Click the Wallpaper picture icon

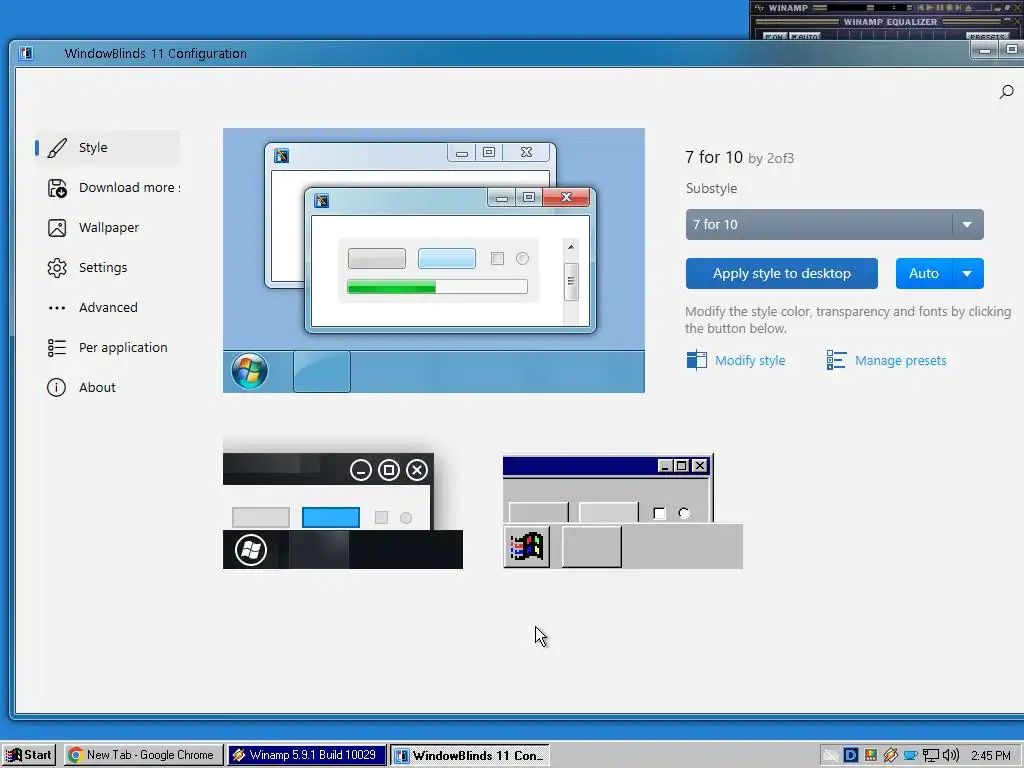click(x=57, y=228)
